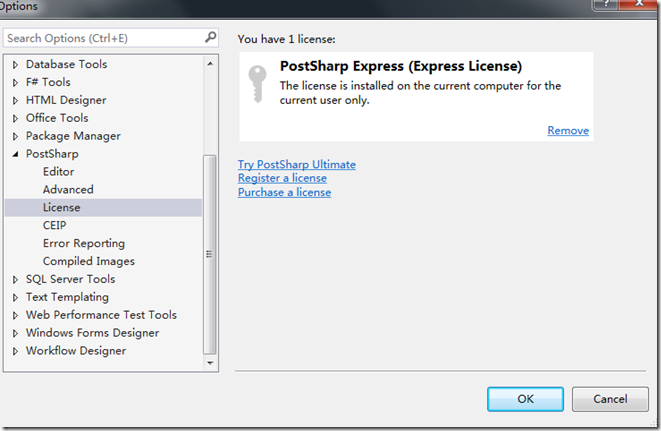Expand the Text Templating node

[15, 297]
